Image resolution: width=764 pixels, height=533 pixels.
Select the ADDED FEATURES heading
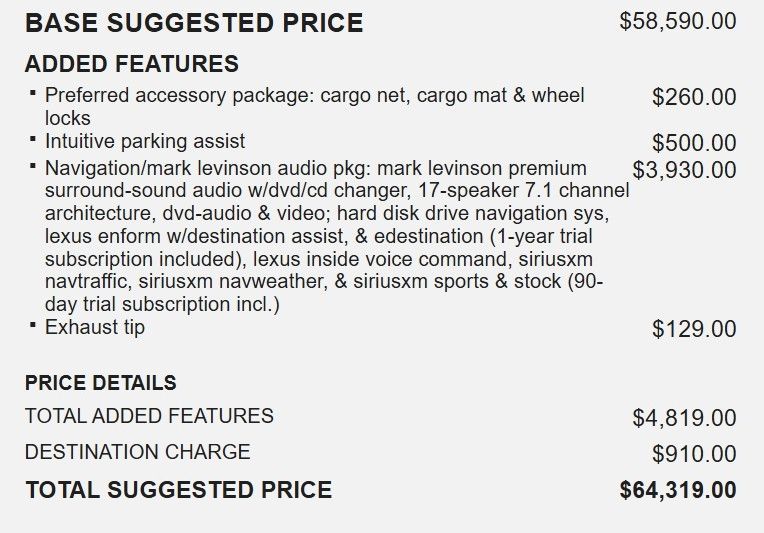(132, 65)
